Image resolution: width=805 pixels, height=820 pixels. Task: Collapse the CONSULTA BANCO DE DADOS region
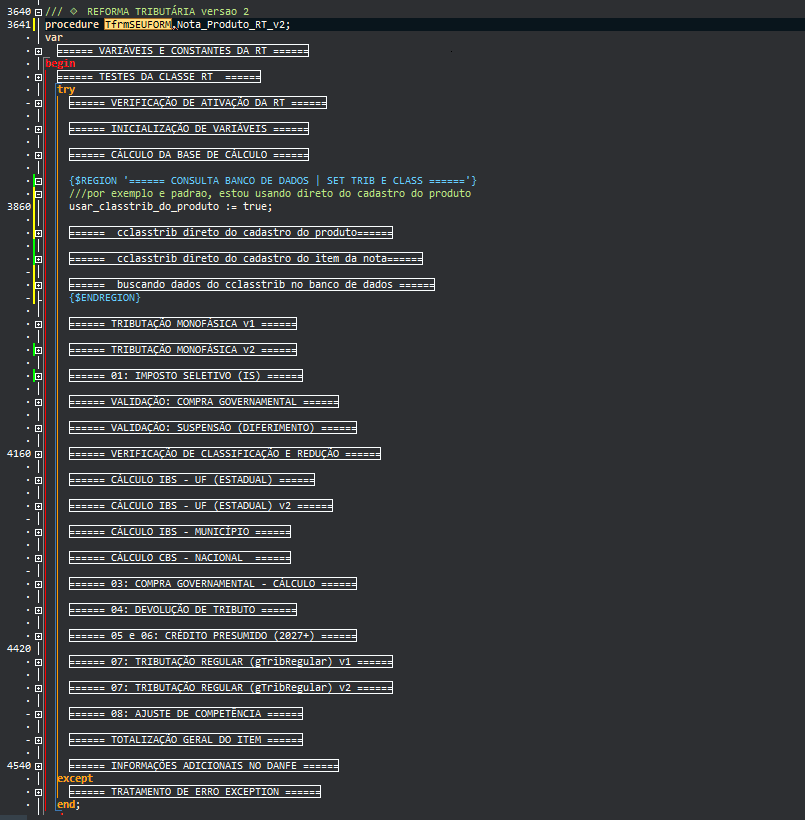coord(38,181)
